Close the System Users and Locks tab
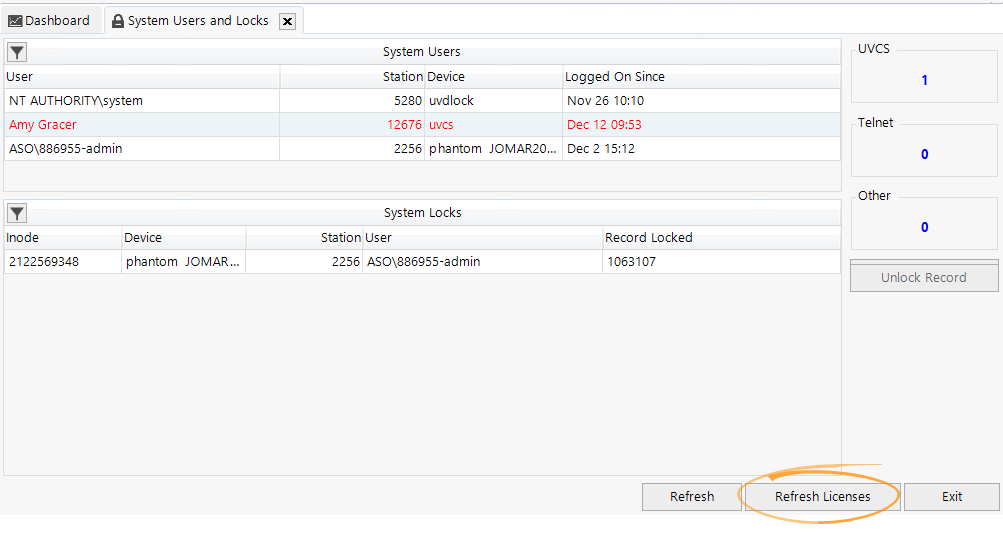The width and height of the screenshot is (1003, 534). 287,21
